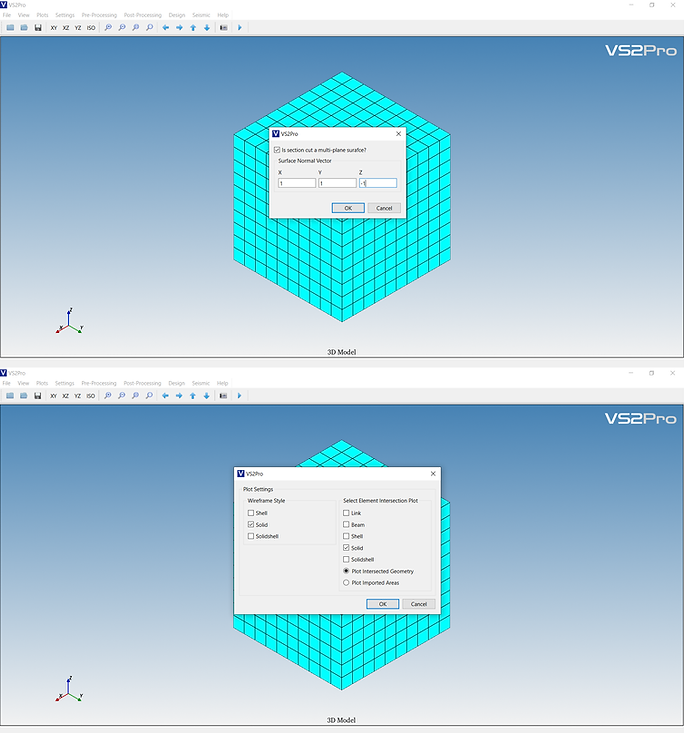Switch to XY view in the Surface Normal Vector window
Image resolution: width=684 pixels, height=733 pixels.
coord(54,28)
